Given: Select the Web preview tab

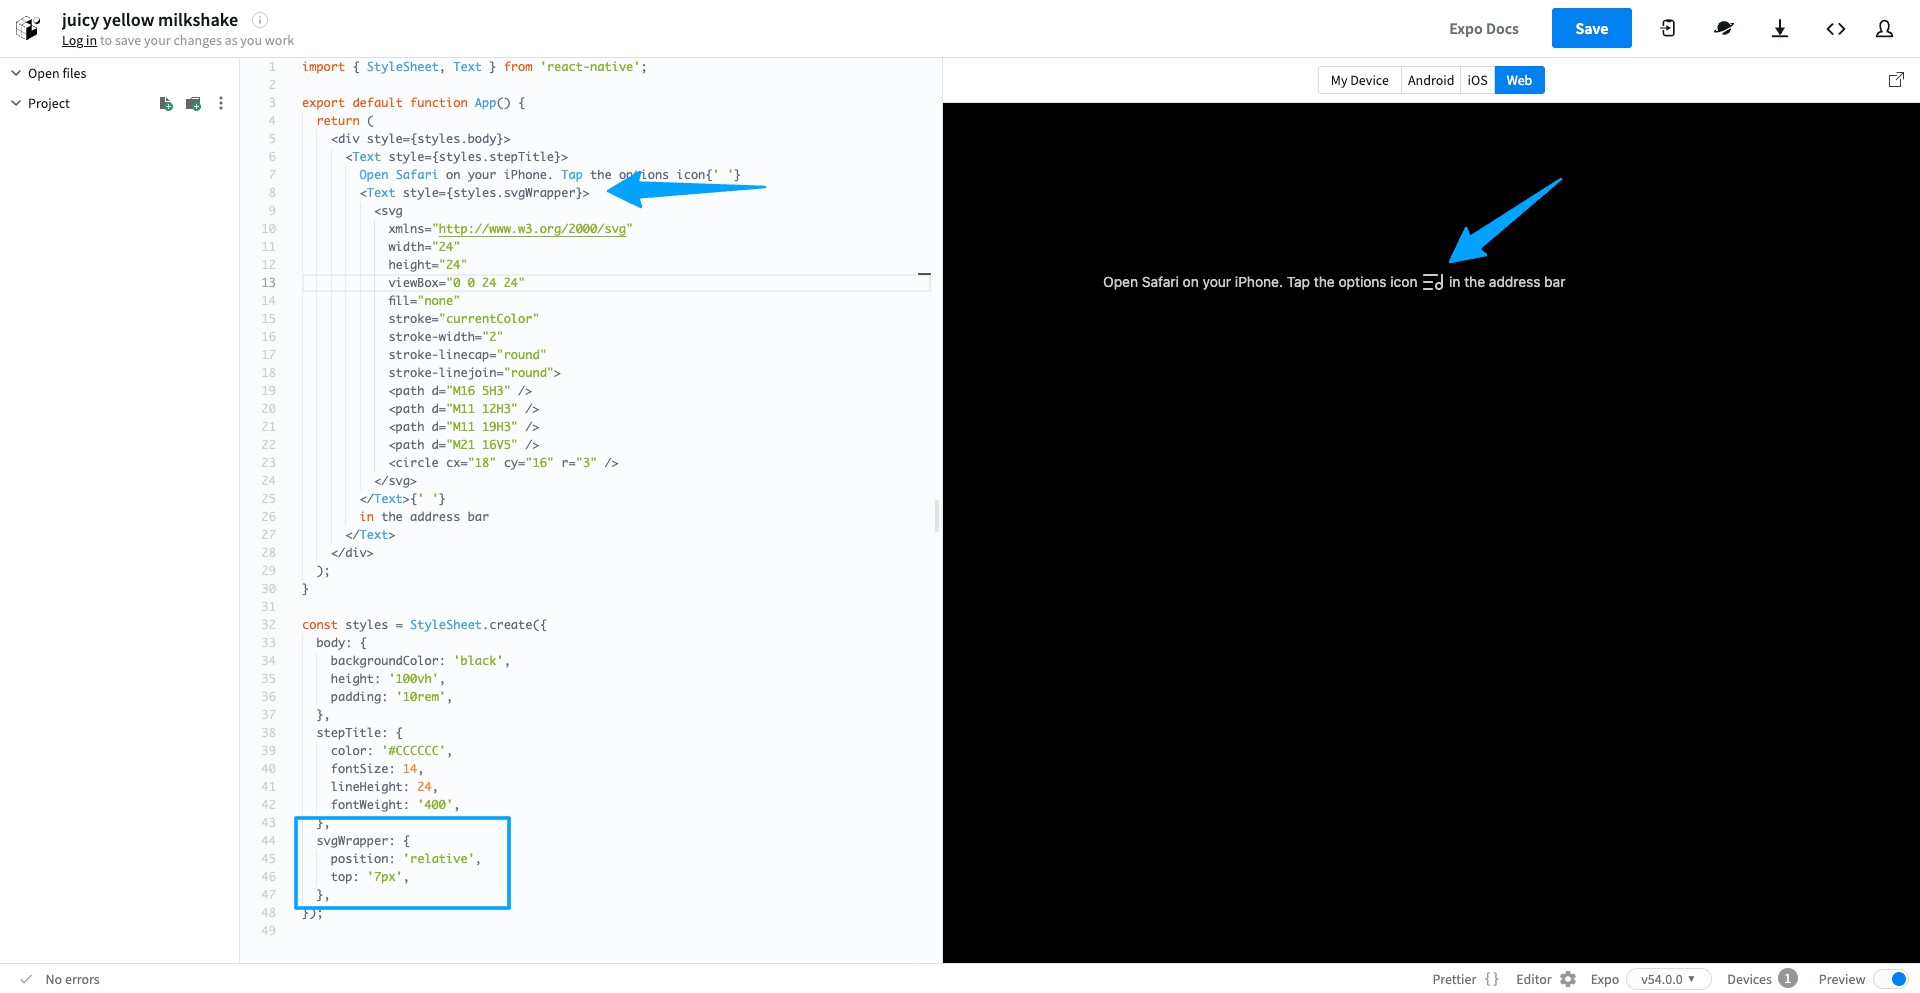Looking at the screenshot, I should [1519, 80].
